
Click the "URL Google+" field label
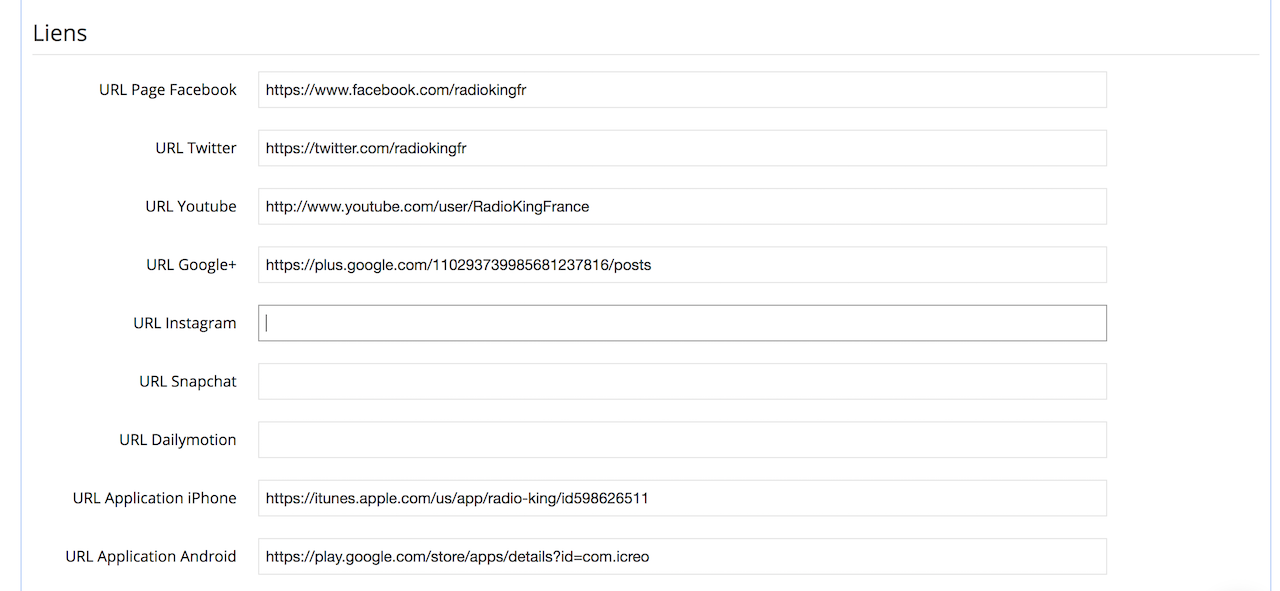pos(191,265)
